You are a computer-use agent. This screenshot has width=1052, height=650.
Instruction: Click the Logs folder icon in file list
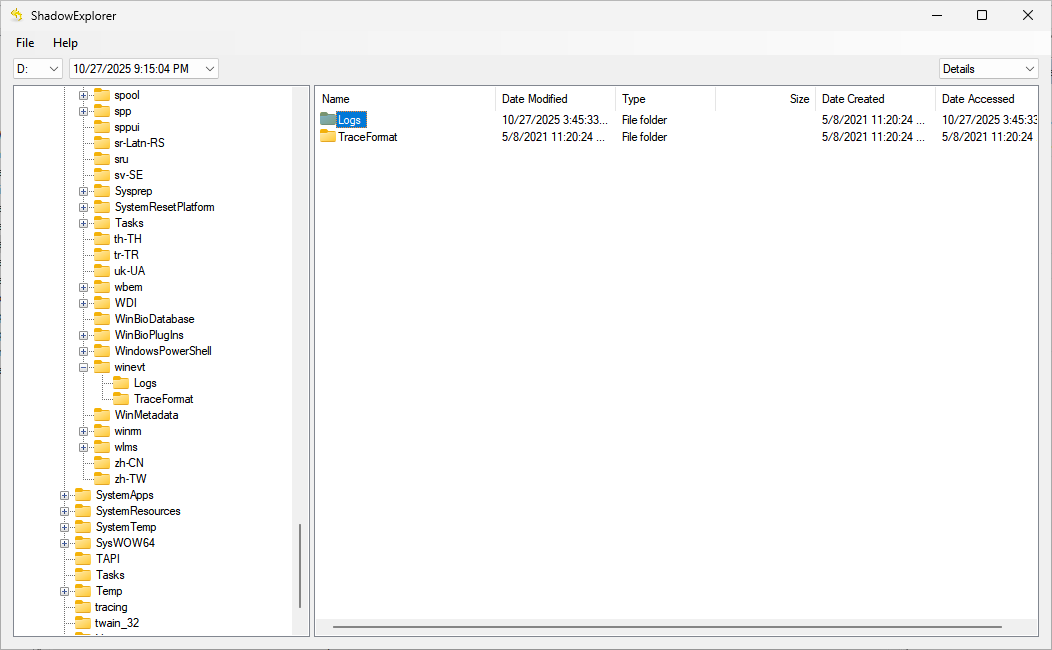point(328,120)
